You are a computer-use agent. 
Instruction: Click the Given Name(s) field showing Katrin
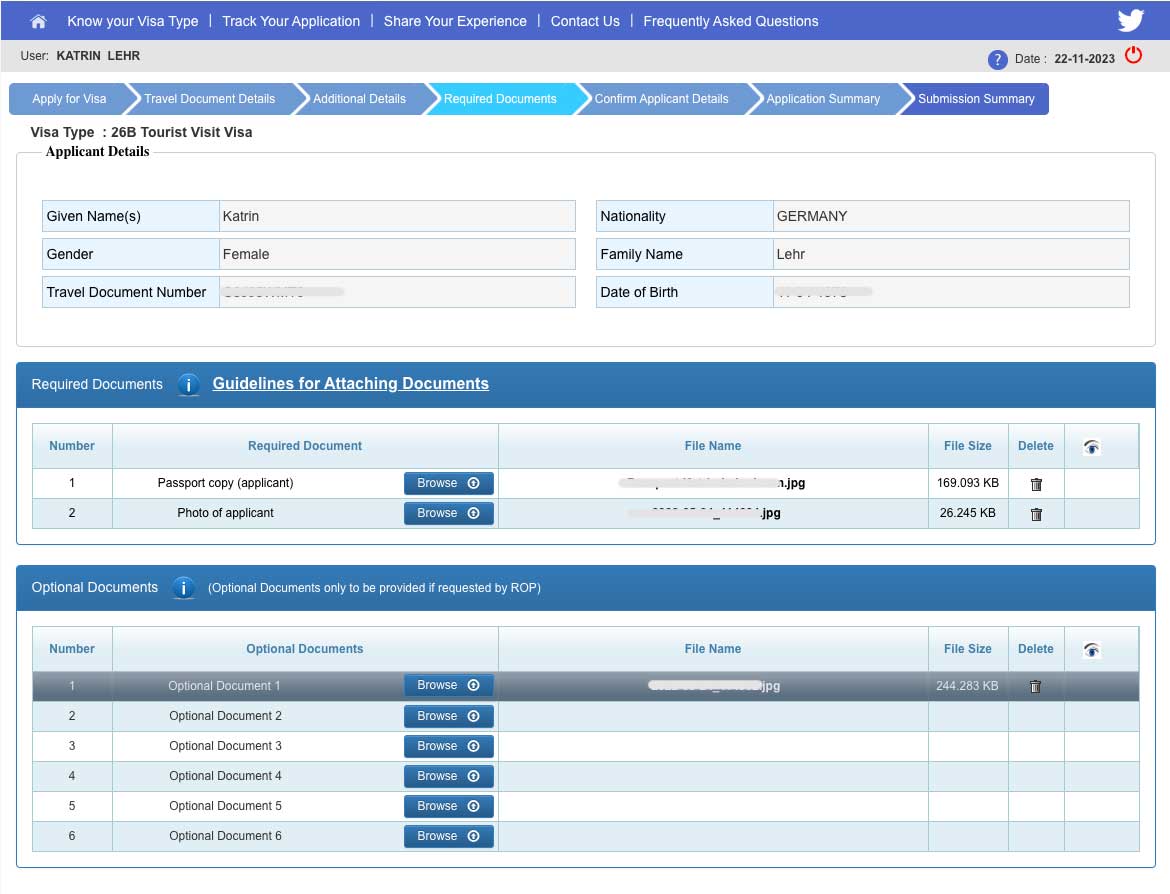tap(397, 216)
